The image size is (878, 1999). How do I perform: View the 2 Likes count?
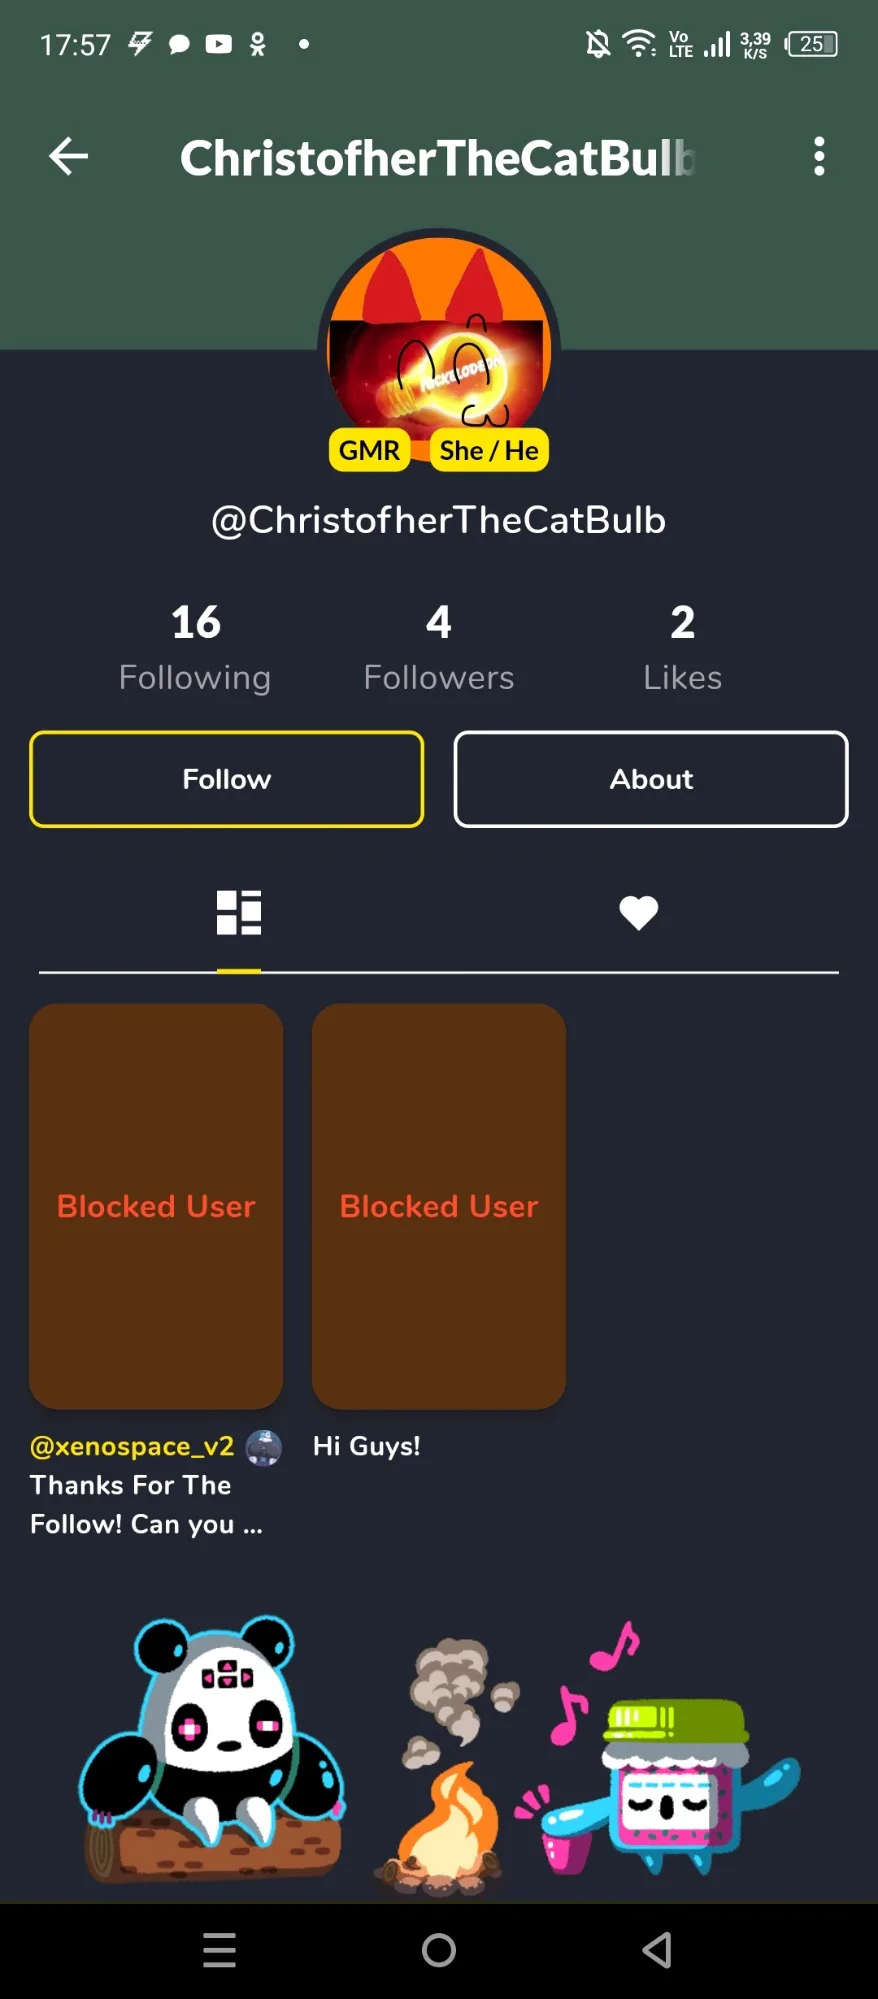click(x=682, y=647)
